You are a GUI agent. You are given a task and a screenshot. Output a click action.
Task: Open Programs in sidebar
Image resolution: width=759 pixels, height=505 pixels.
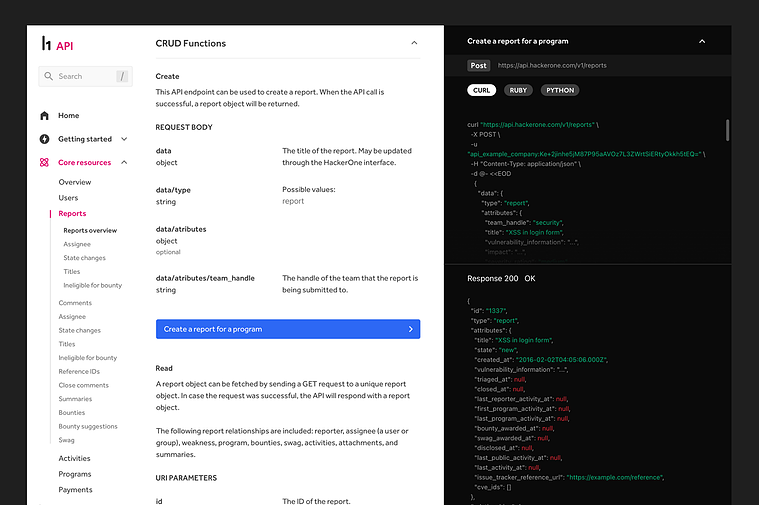pyautogui.click(x=75, y=474)
